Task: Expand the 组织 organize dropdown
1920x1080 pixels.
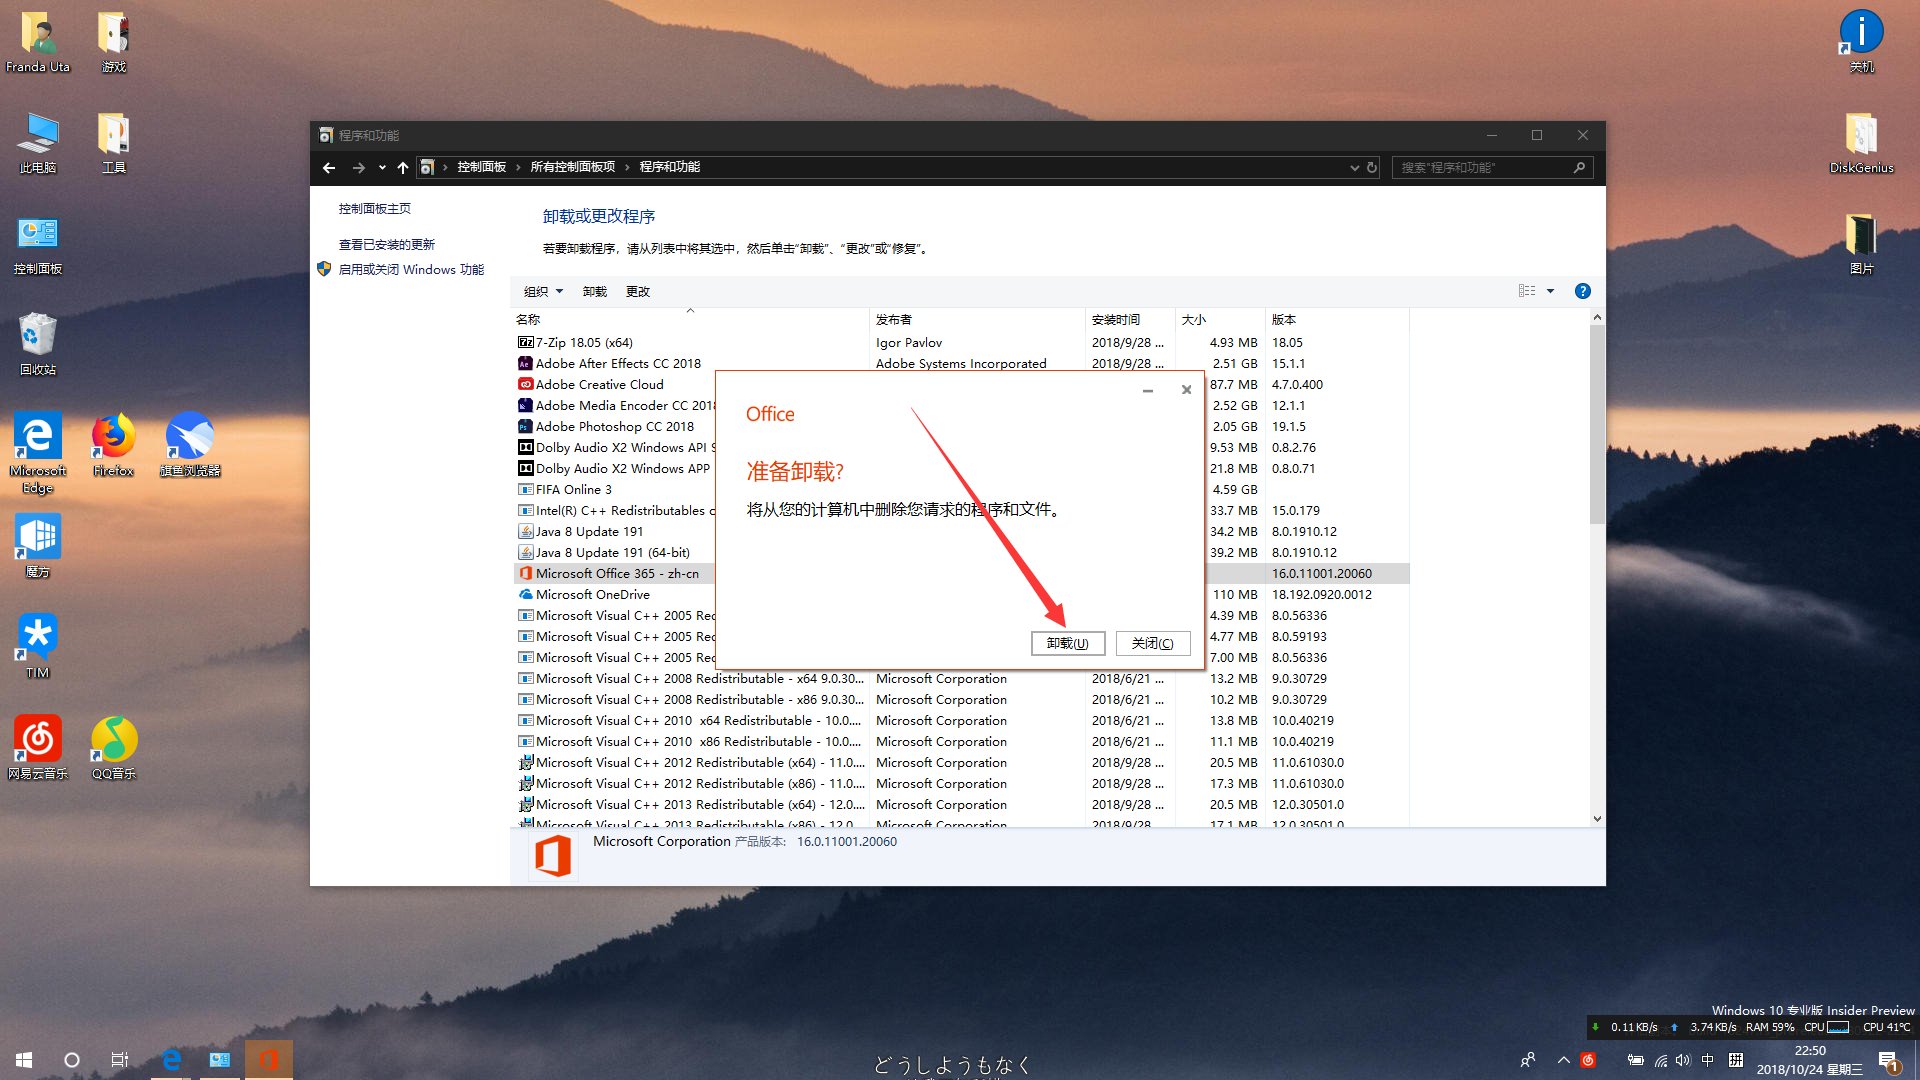Action: (543, 292)
